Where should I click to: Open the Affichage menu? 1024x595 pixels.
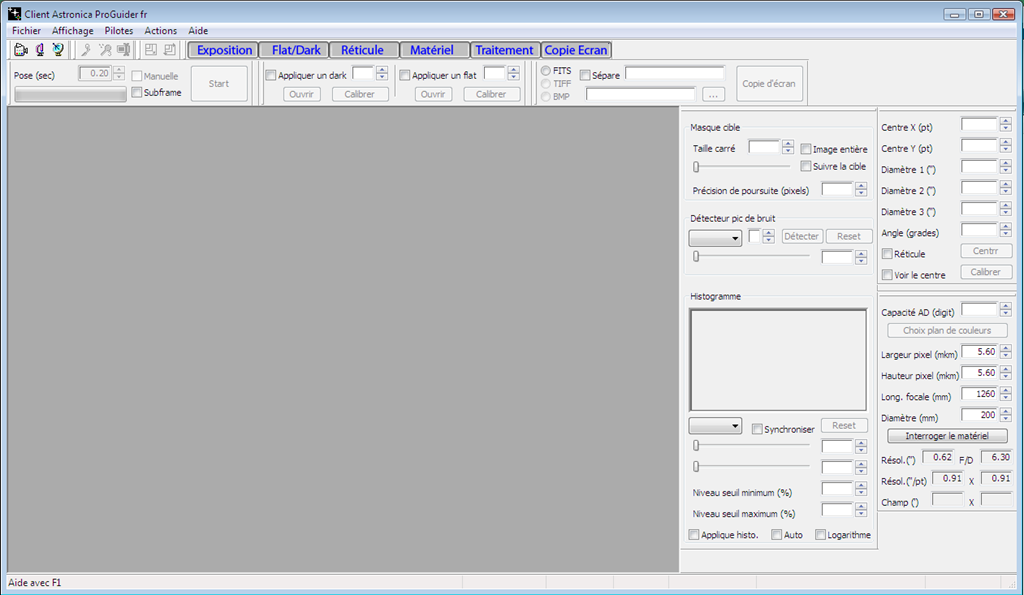pyautogui.click(x=72, y=31)
